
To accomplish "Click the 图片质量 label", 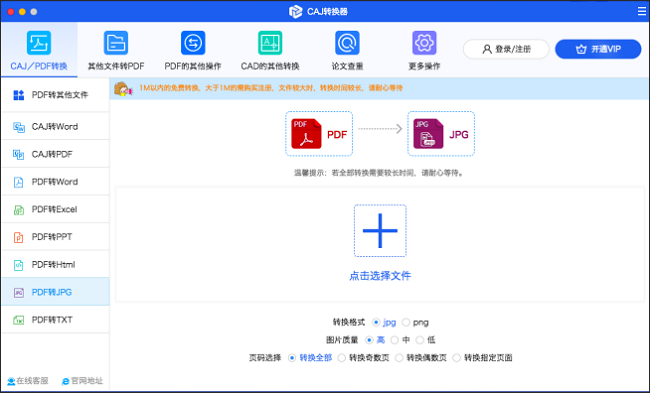I will [342, 340].
